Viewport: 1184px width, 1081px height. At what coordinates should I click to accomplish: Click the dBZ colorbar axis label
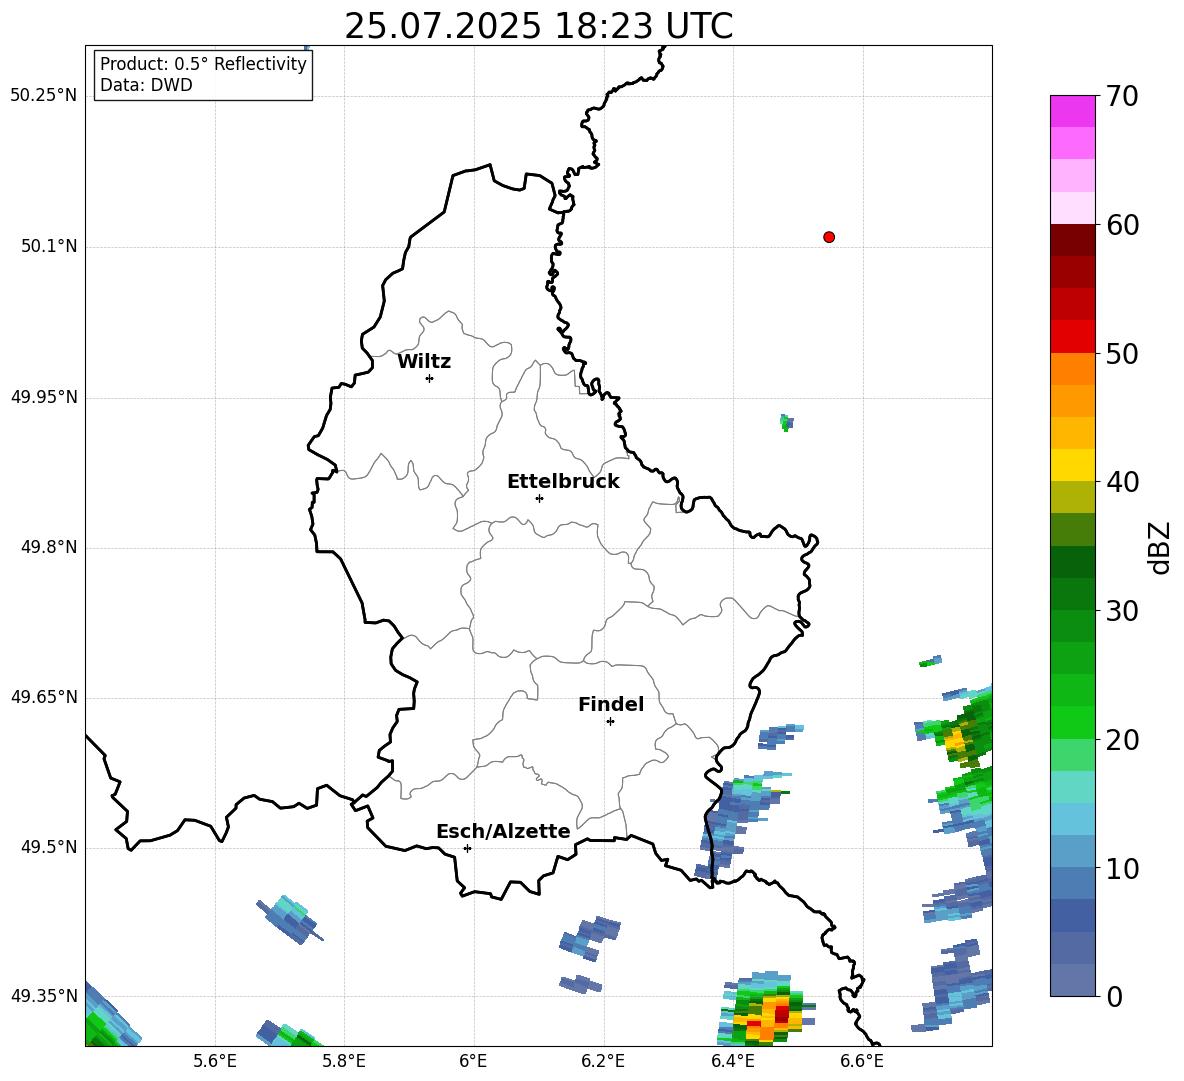[1160, 547]
